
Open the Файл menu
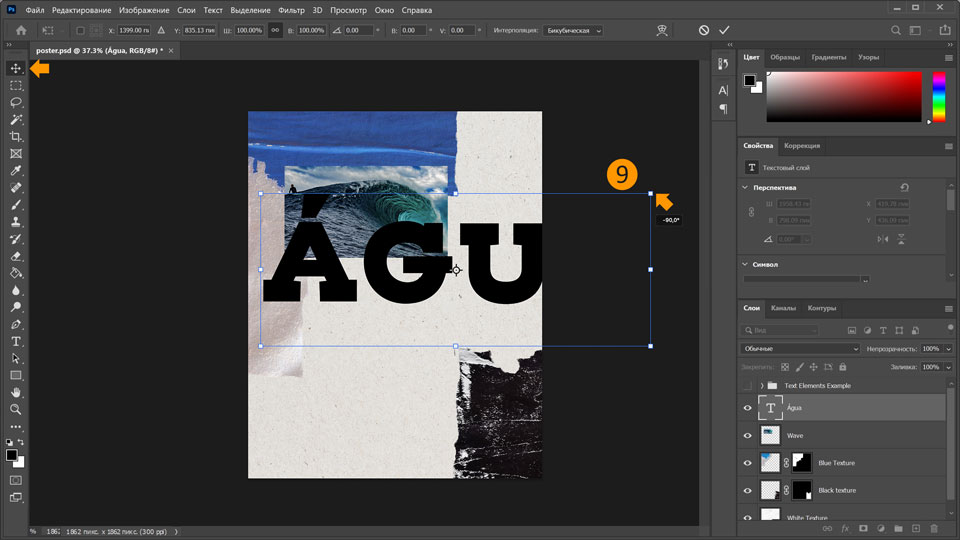pyautogui.click(x=35, y=10)
